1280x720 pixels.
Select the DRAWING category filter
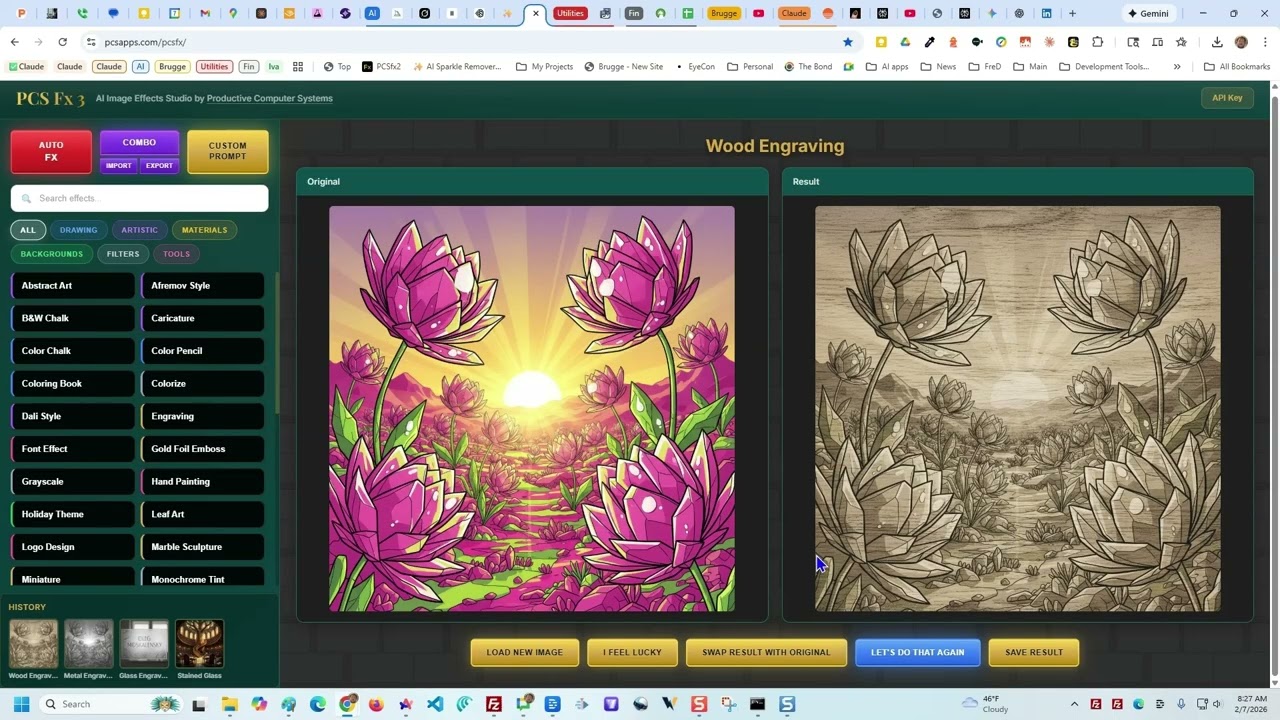[x=78, y=230]
